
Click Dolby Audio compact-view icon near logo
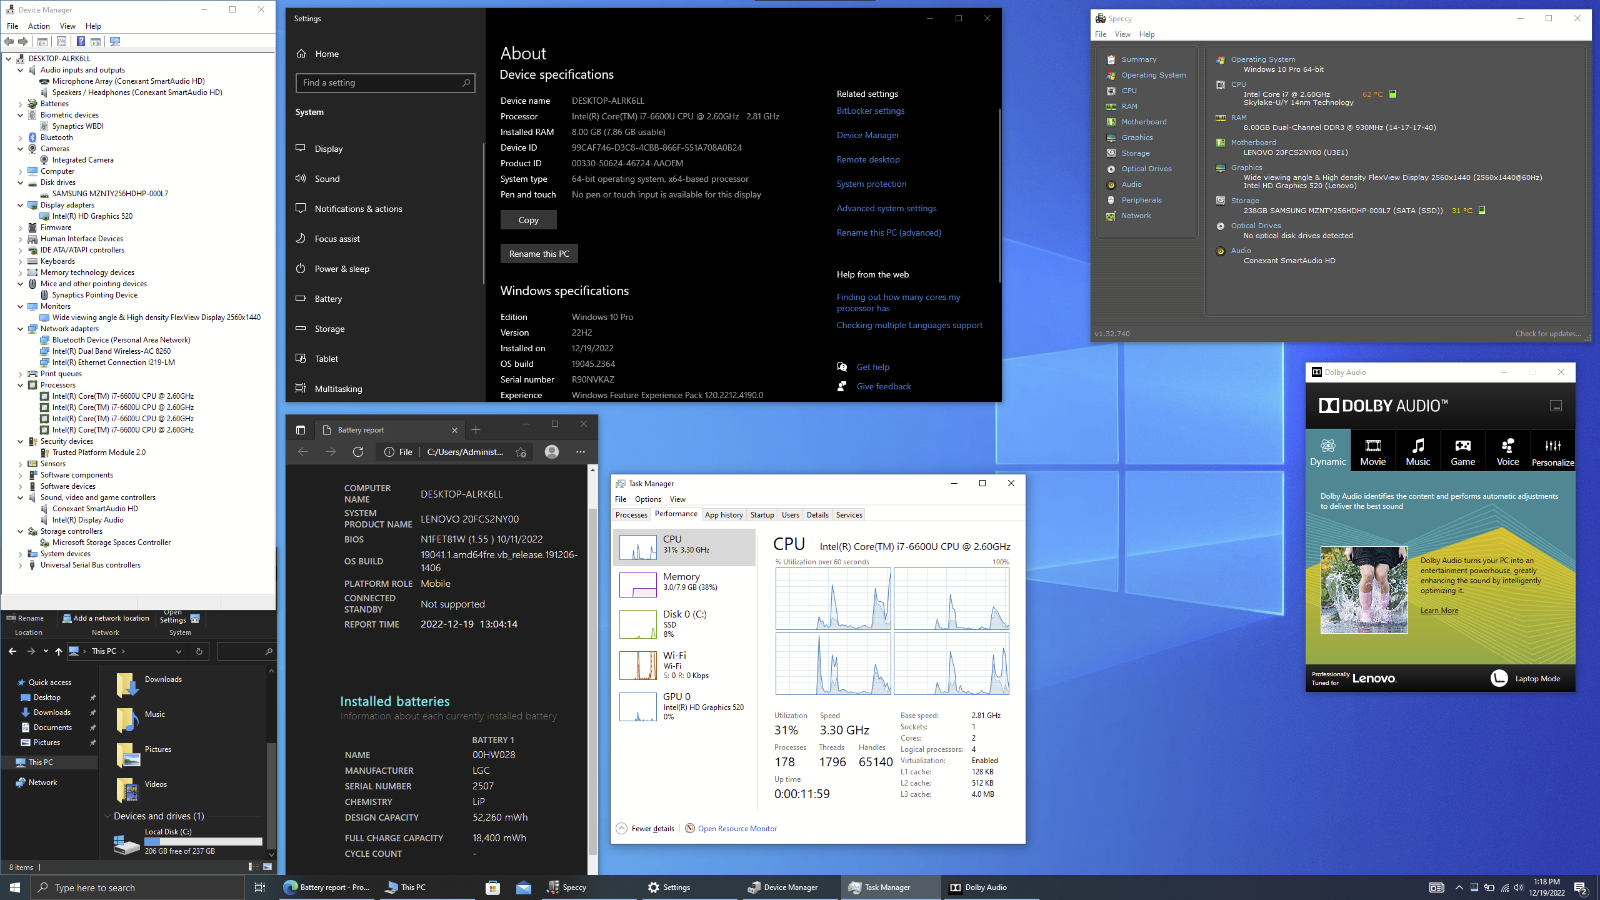click(1556, 406)
